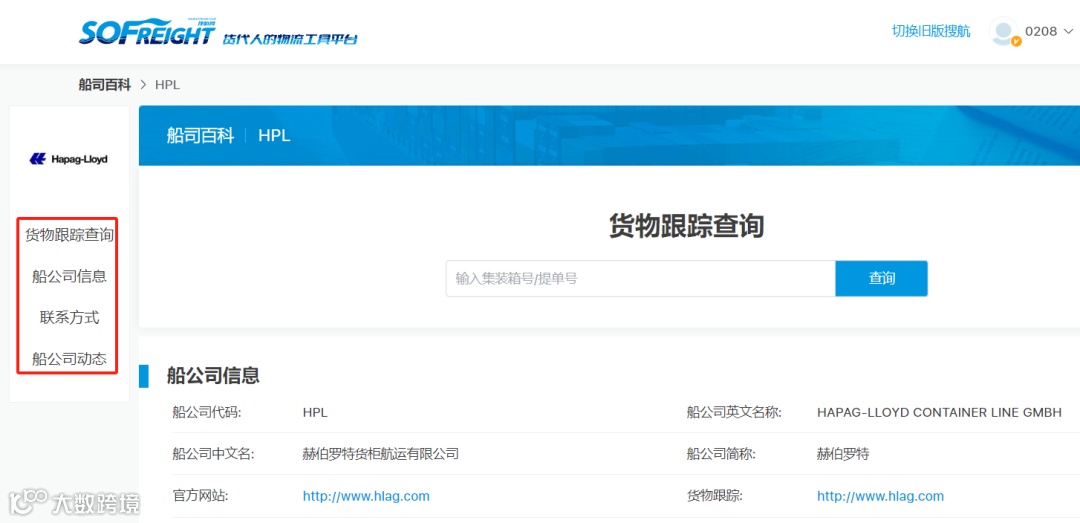Click 切换旧版搜航 link
Screen dimensions: 1080x523
931,31
